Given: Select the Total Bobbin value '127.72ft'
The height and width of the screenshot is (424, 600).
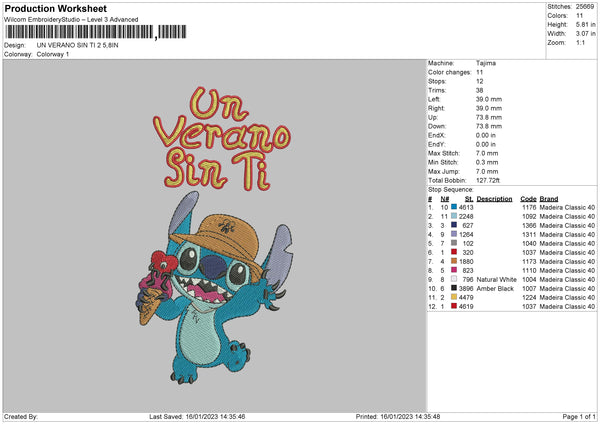Looking at the screenshot, I should pyautogui.click(x=488, y=180).
